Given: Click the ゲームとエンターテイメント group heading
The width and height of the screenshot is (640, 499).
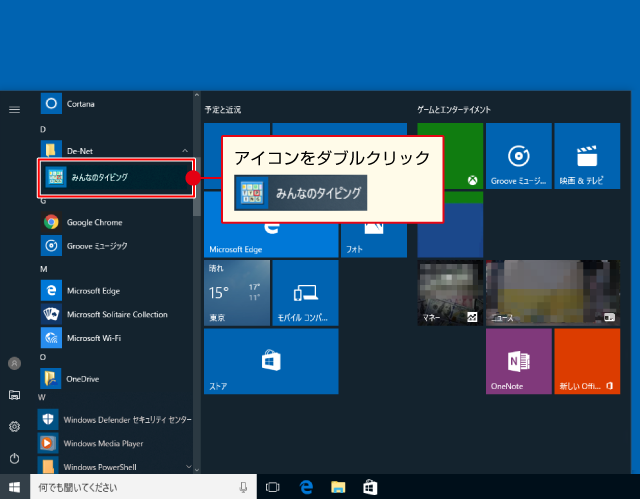Looking at the screenshot, I should click(454, 109).
